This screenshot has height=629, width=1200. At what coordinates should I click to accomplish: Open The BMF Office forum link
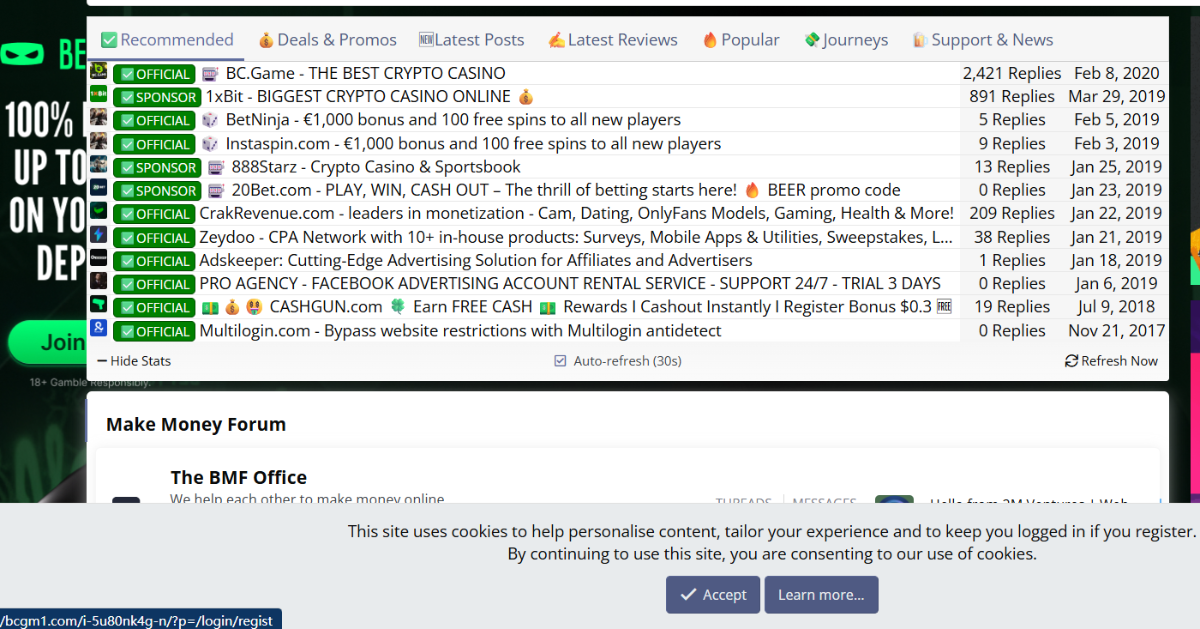click(238, 477)
